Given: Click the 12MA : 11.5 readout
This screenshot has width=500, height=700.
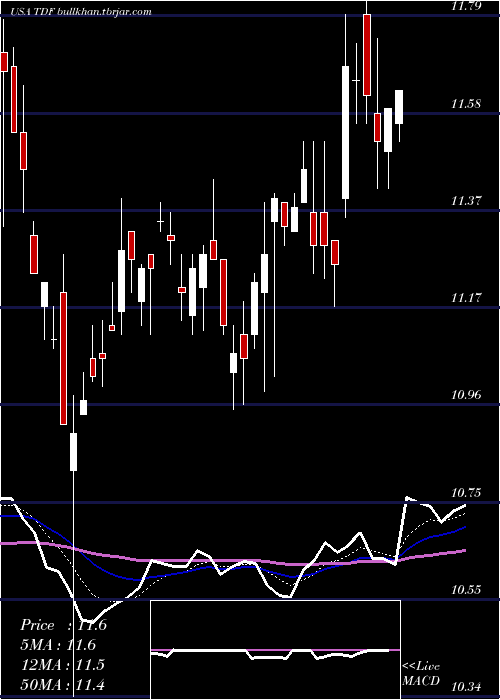Looking at the screenshot, I should point(63,664).
